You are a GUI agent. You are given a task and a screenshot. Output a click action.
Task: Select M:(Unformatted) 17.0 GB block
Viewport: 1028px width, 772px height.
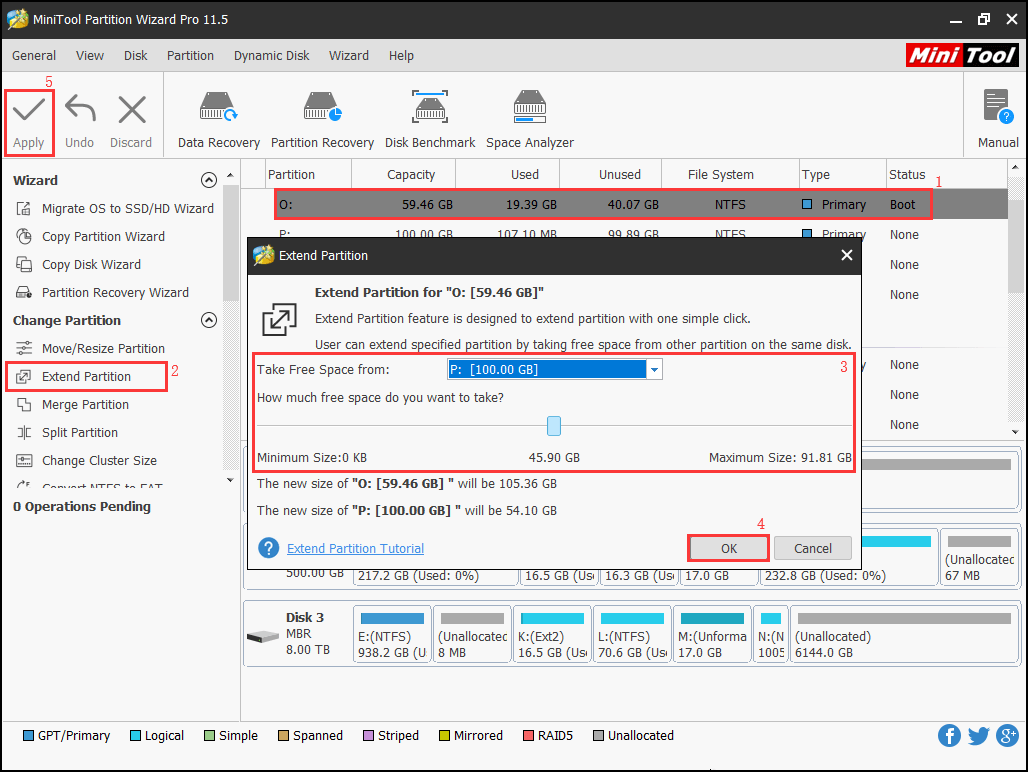712,634
